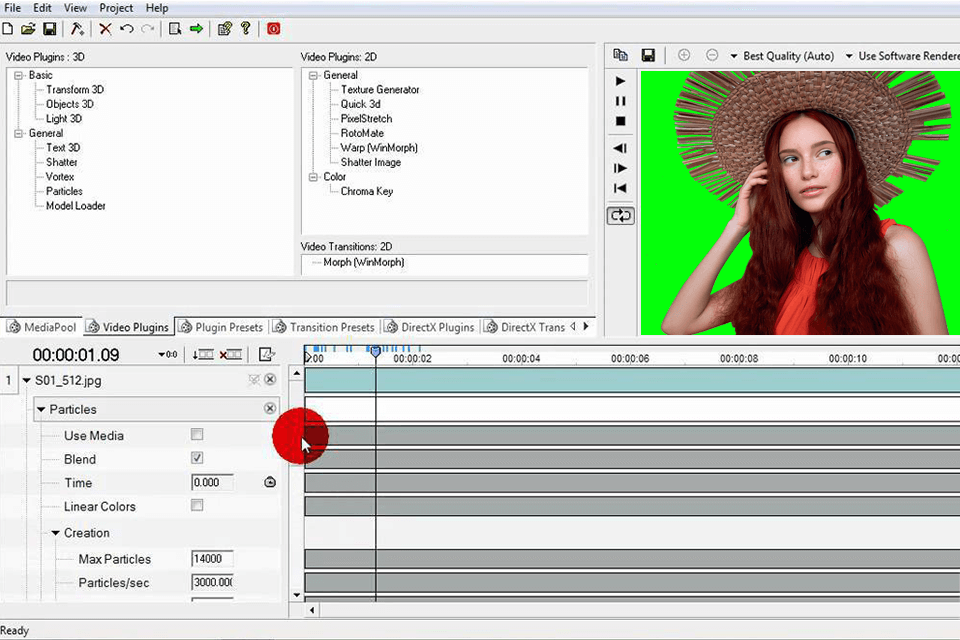The width and height of the screenshot is (960, 640).
Task: Open the Project menu
Action: tap(116, 8)
